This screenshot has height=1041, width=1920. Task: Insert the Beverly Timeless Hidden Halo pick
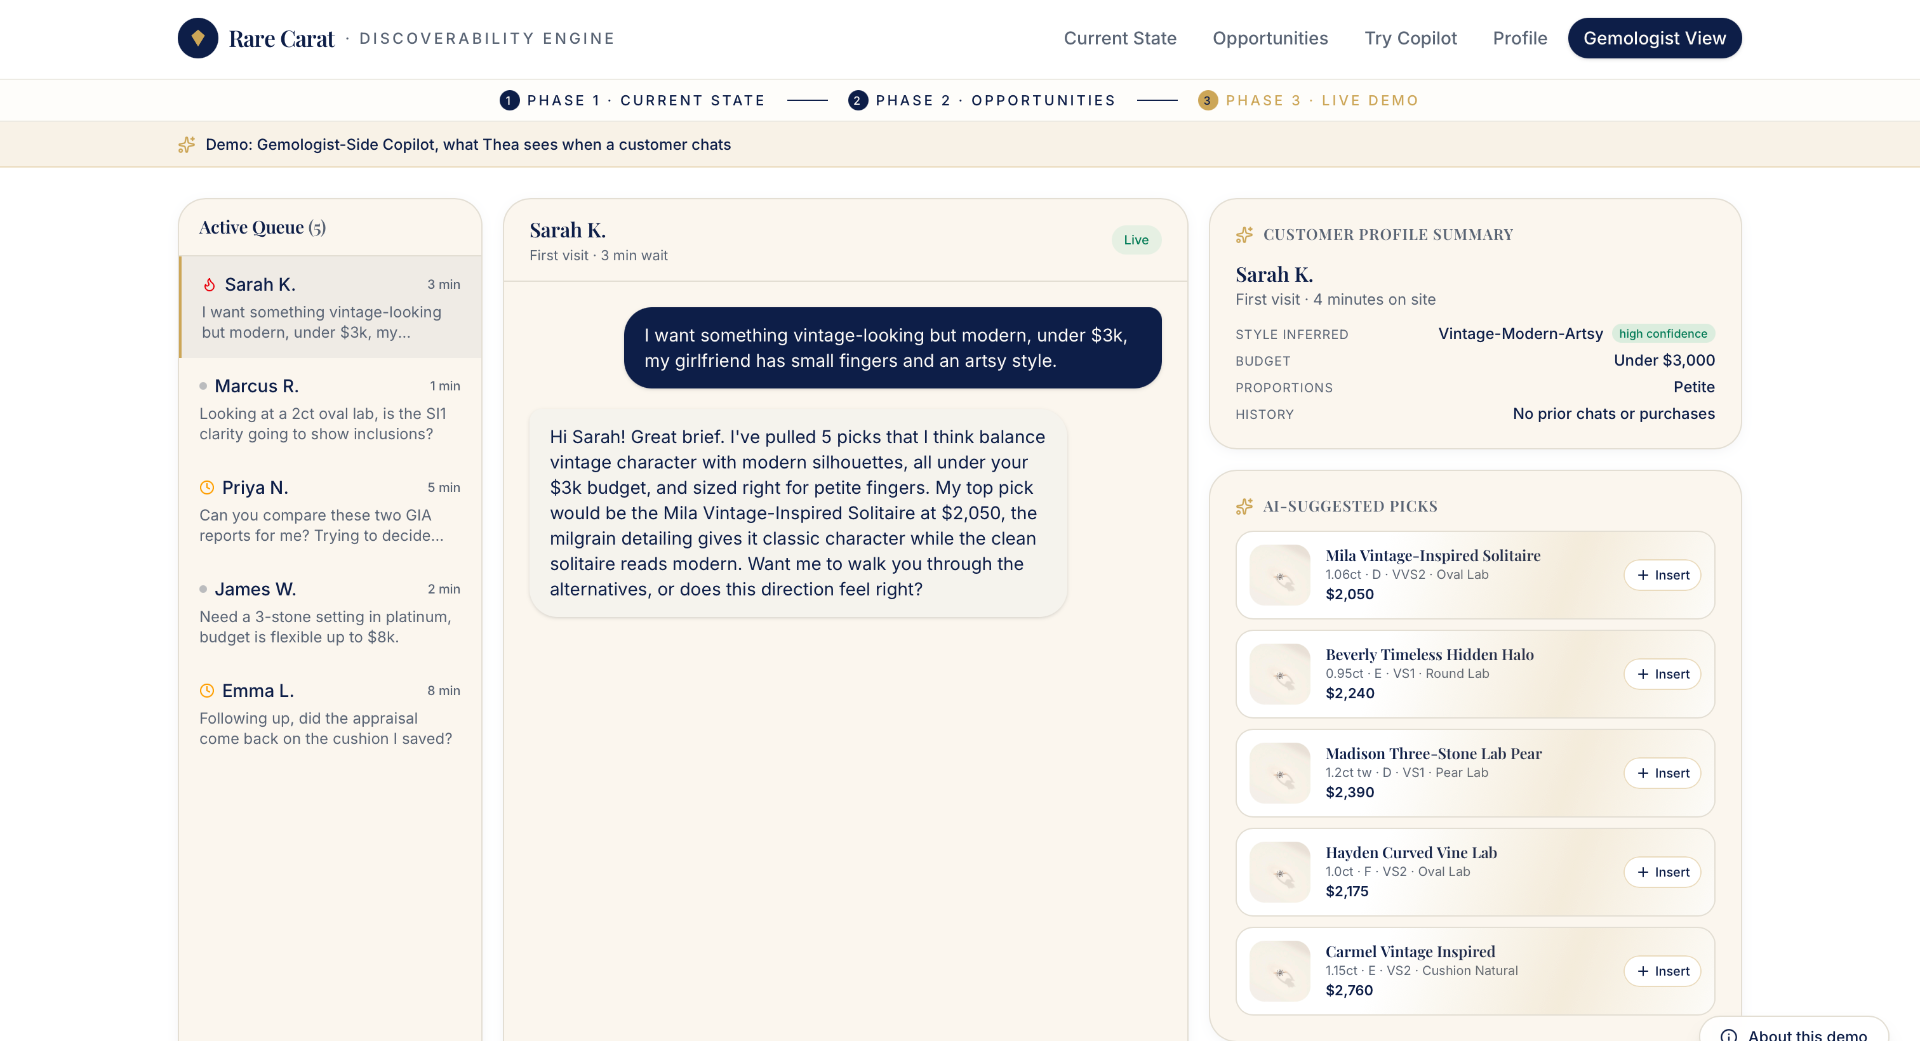[1662, 674]
